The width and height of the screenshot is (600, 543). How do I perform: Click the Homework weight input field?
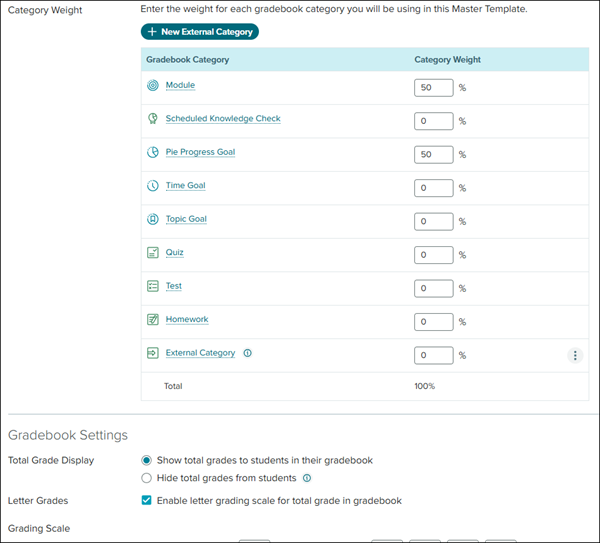[x=433, y=322]
